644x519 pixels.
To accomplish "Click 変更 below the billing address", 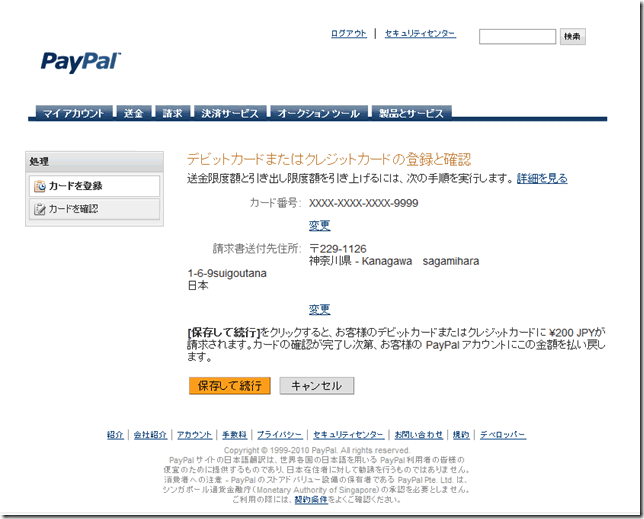I will point(320,309).
